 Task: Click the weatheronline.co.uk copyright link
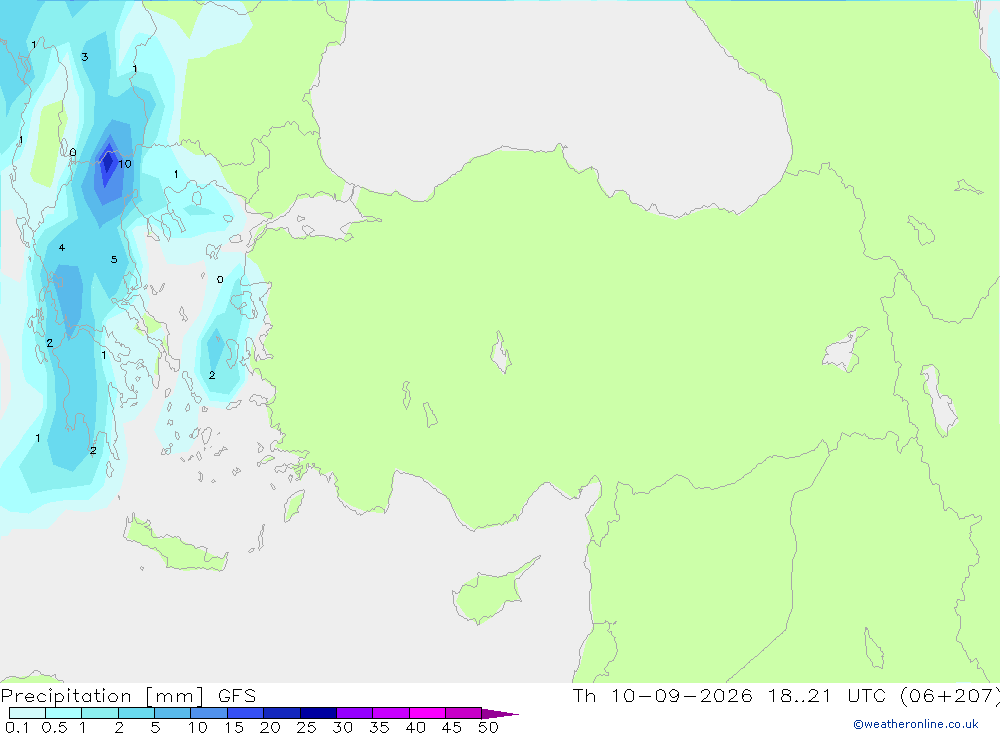[916, 724]
